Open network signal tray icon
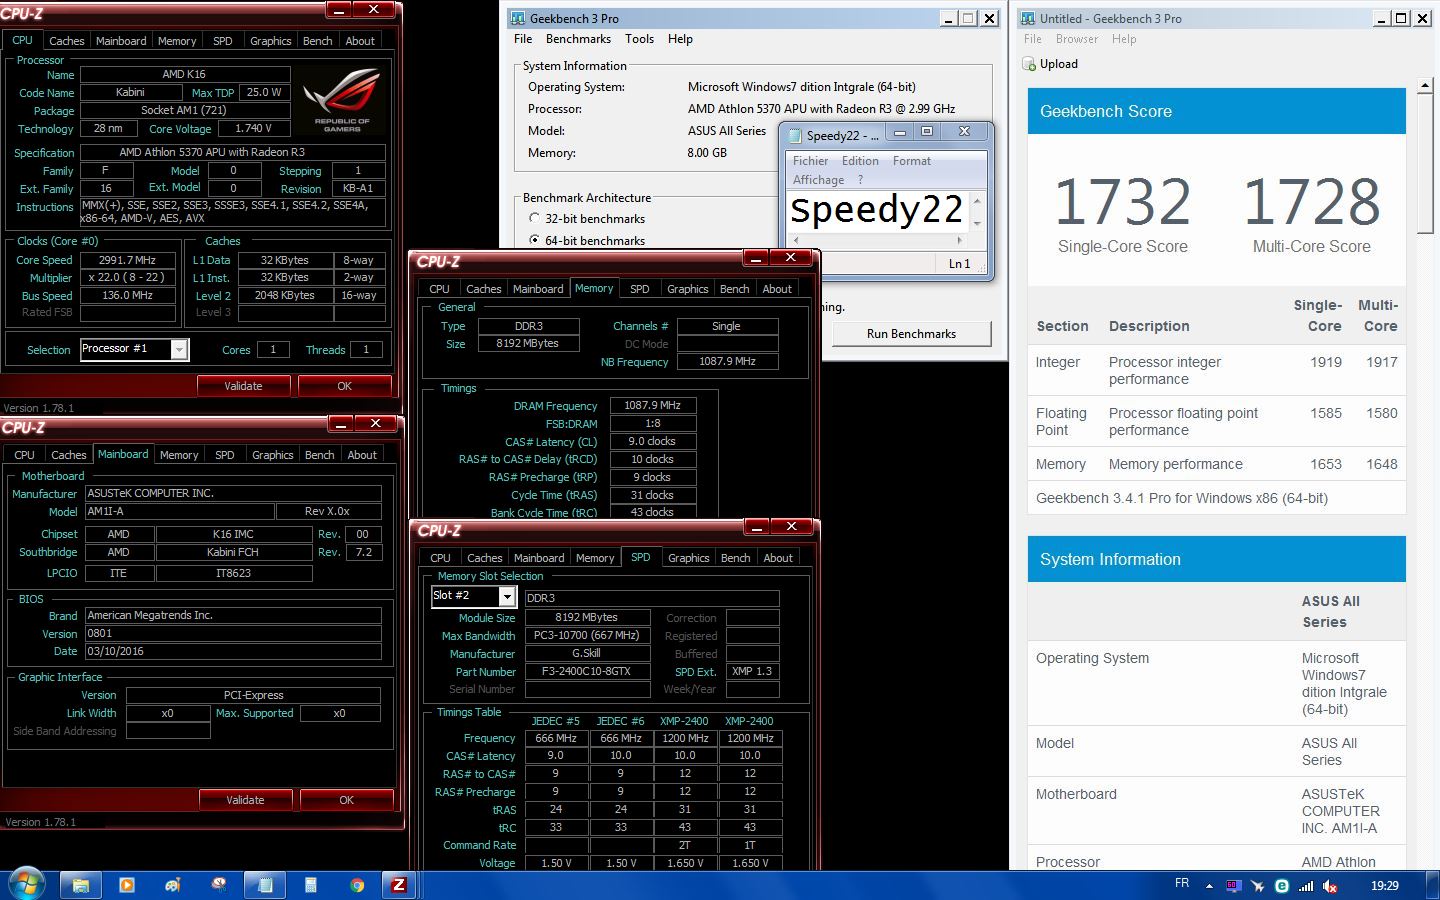1440x900 pixels. (1306, 886)
